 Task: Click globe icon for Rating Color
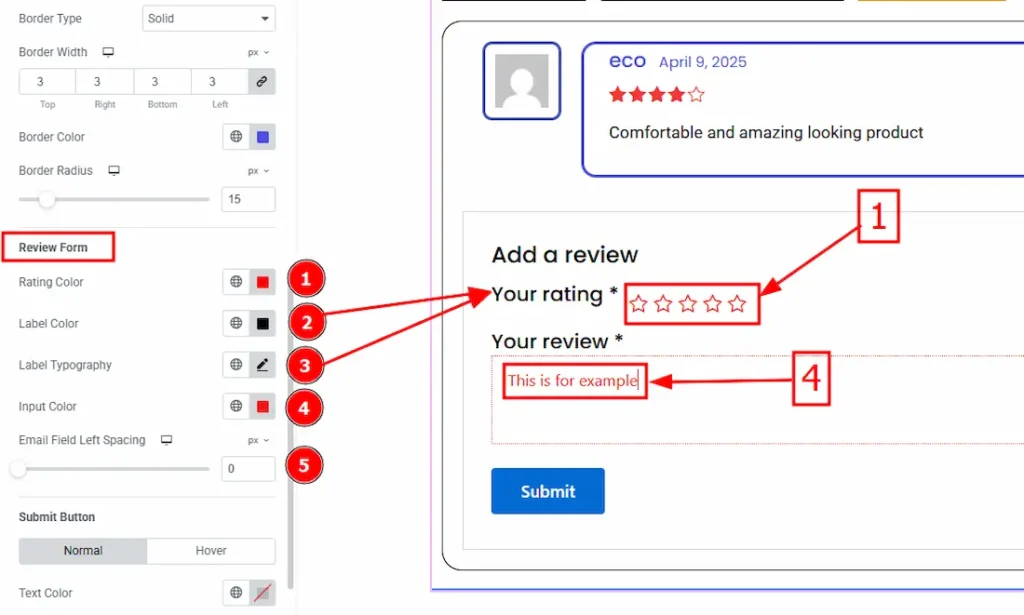(x=236, y=283)
